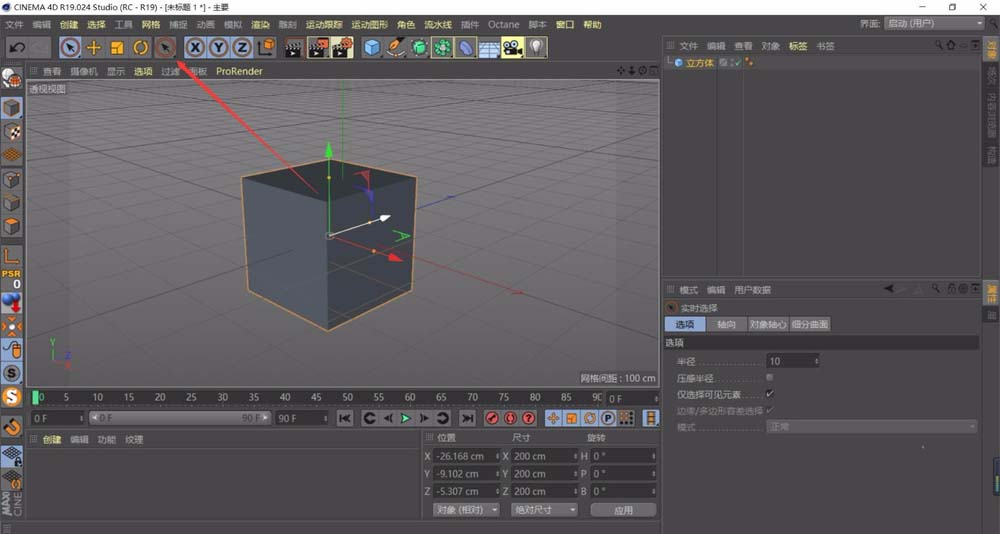Select the Scale tool icon
This screenshot has width=1000, height=534.
point(117,47)
